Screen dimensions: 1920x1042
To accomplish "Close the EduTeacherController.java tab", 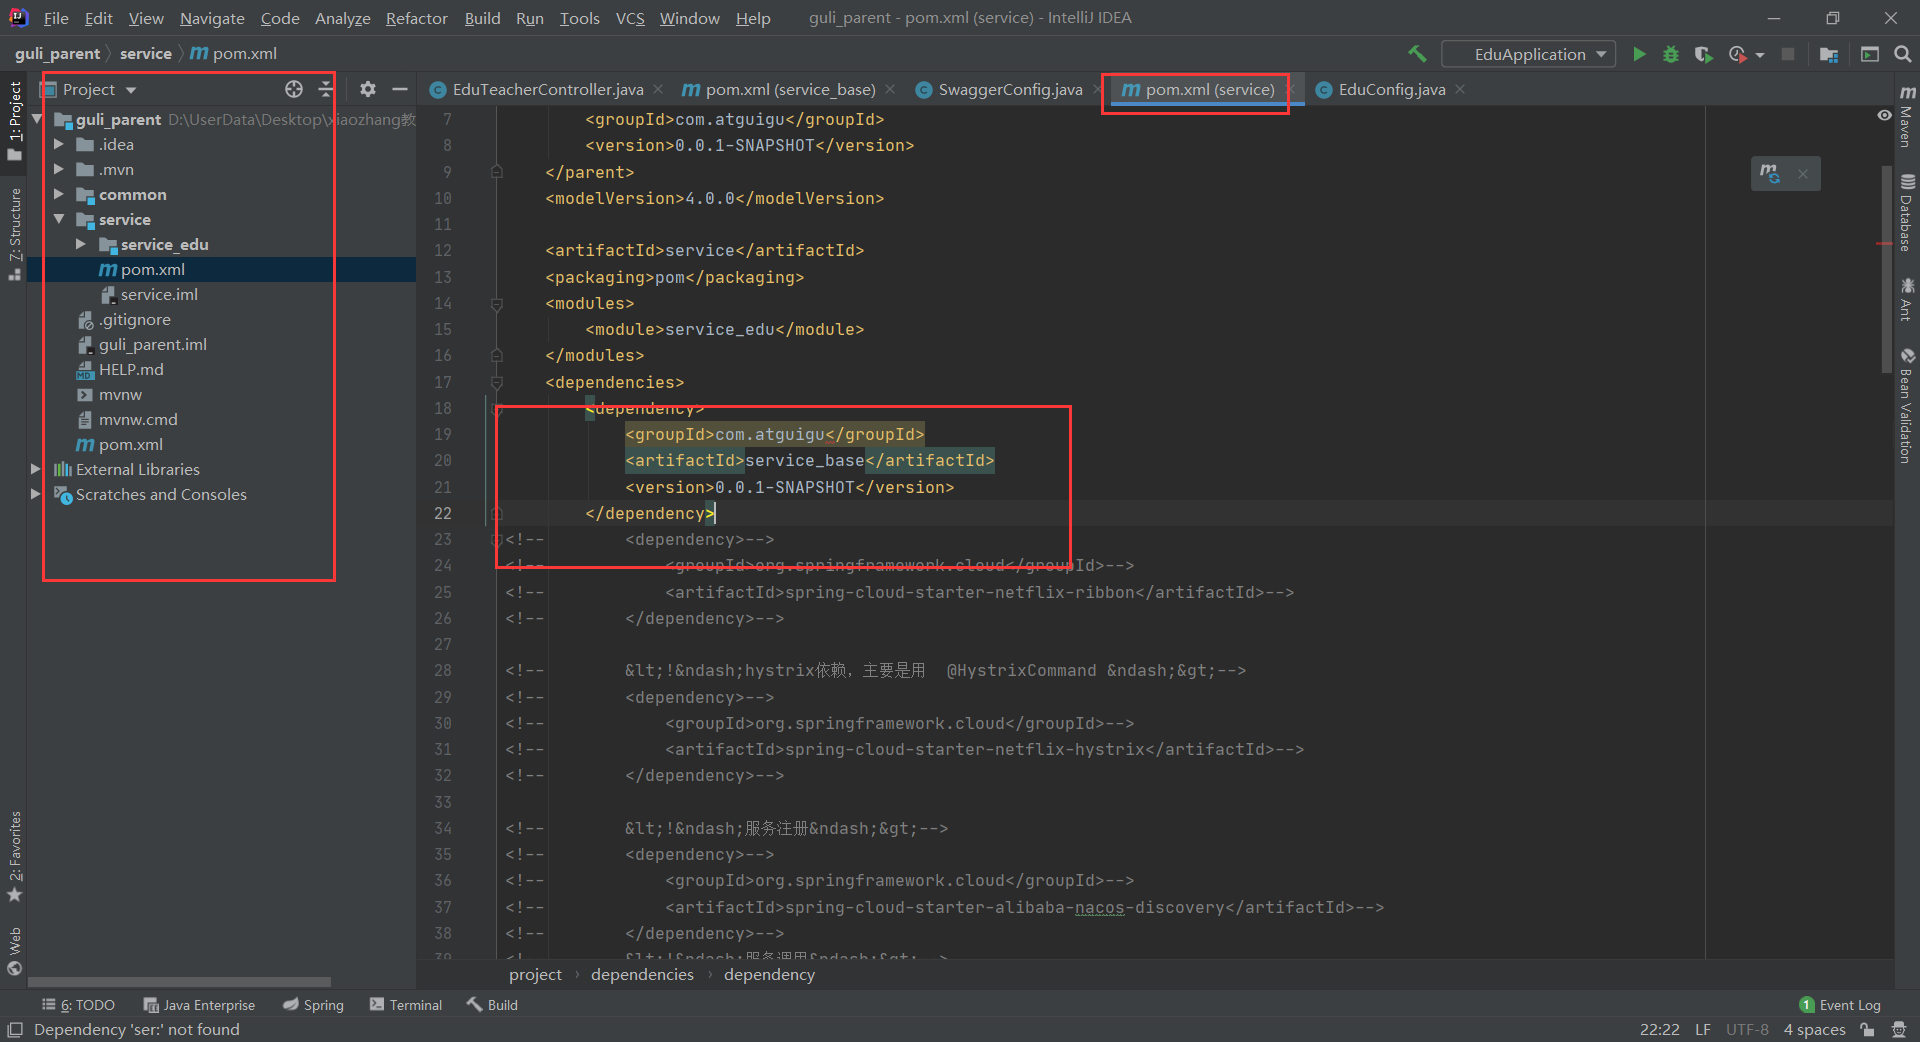I will [658, 89].
